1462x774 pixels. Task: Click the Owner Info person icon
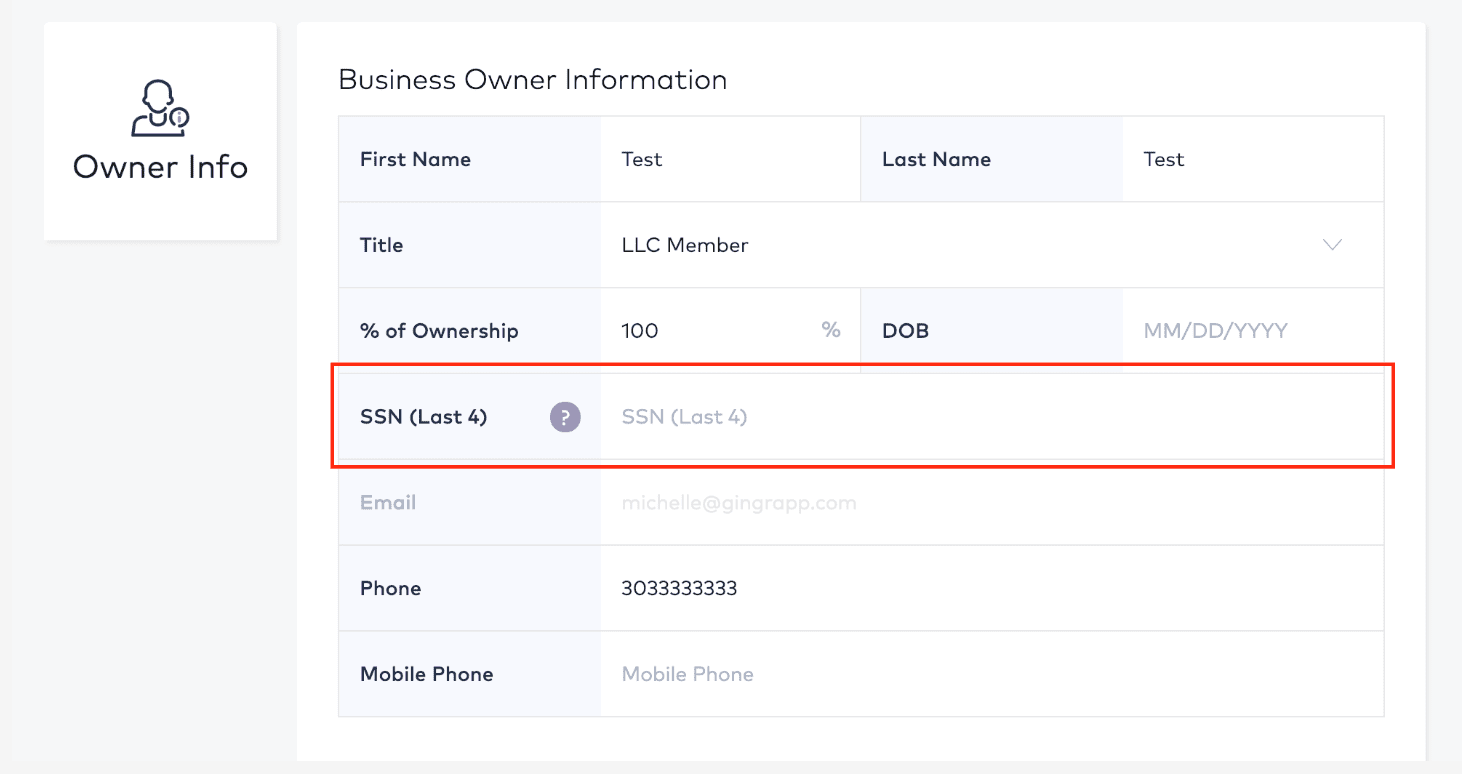(160, 108)
